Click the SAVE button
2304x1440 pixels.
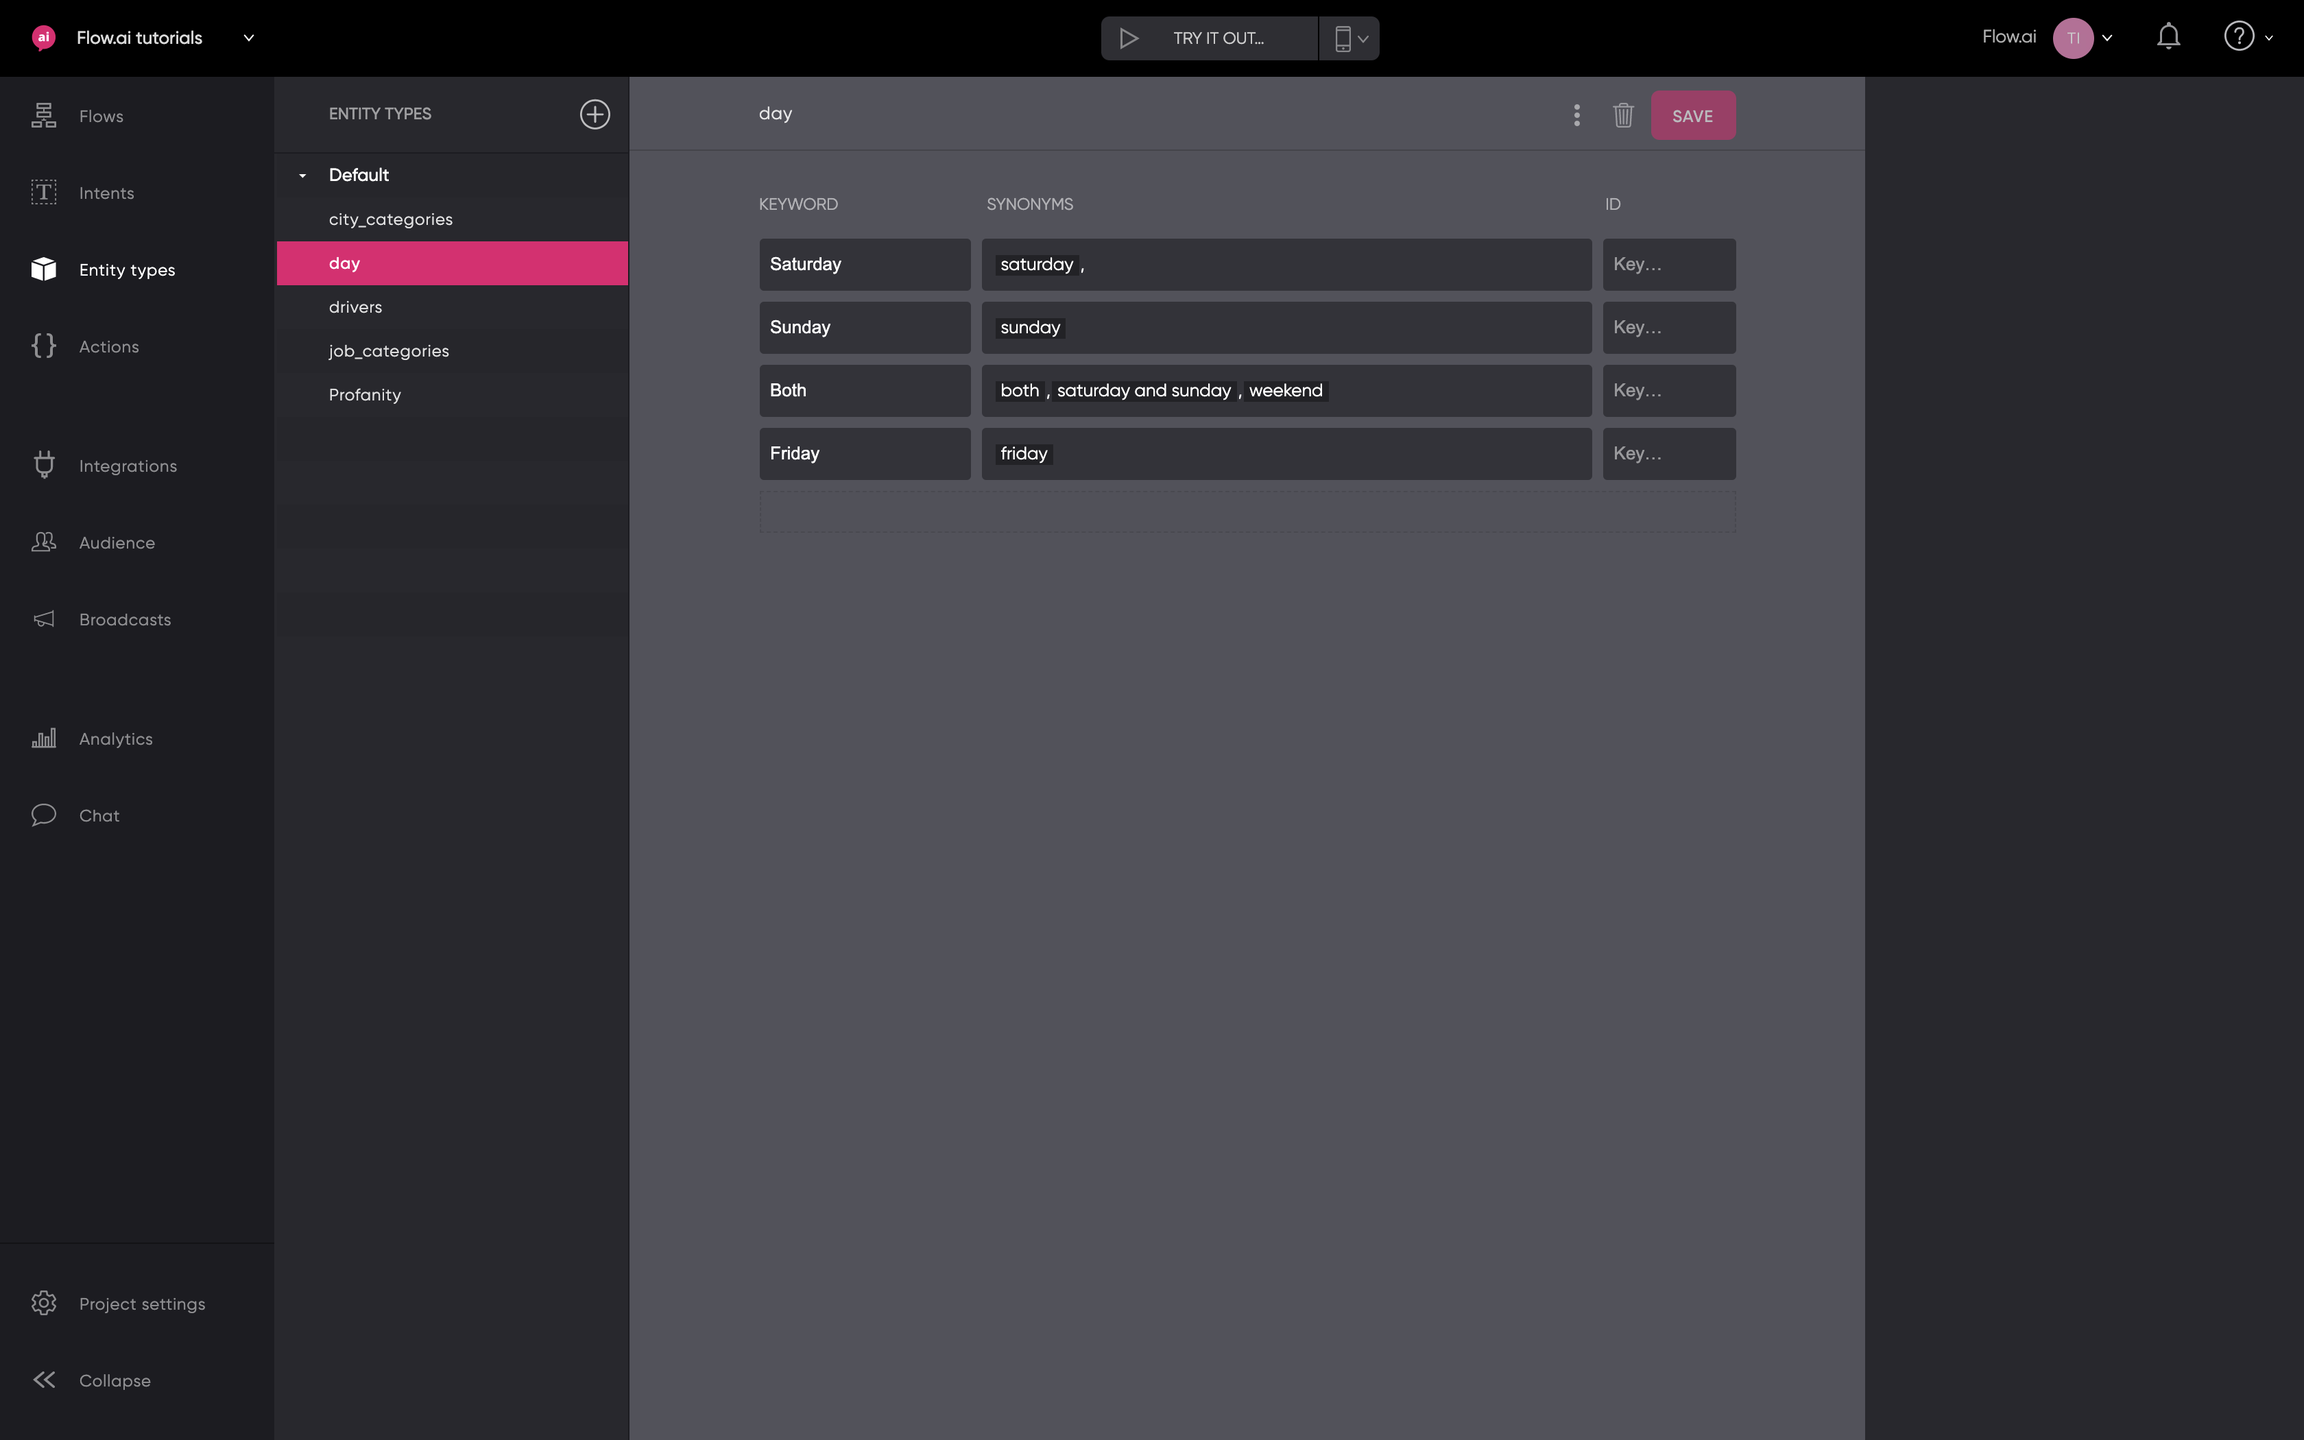pos(1692,116)
